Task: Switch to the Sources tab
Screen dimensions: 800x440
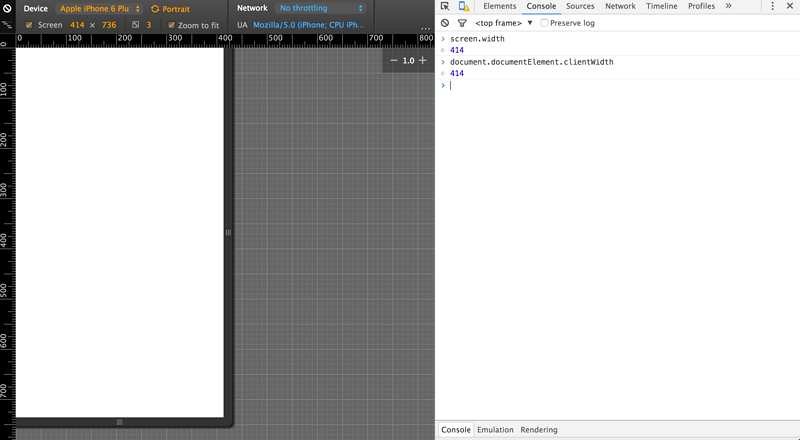Action: [x=580, y=6]
